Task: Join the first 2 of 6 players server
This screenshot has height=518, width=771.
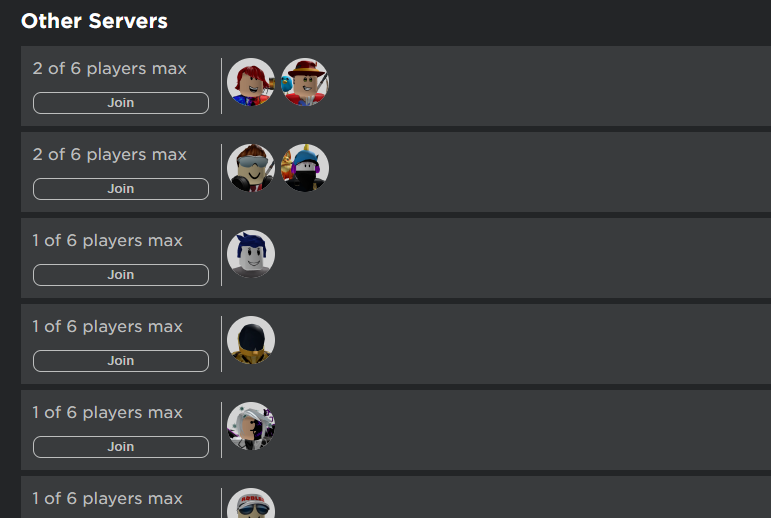Action: click(x=121, y=103)
